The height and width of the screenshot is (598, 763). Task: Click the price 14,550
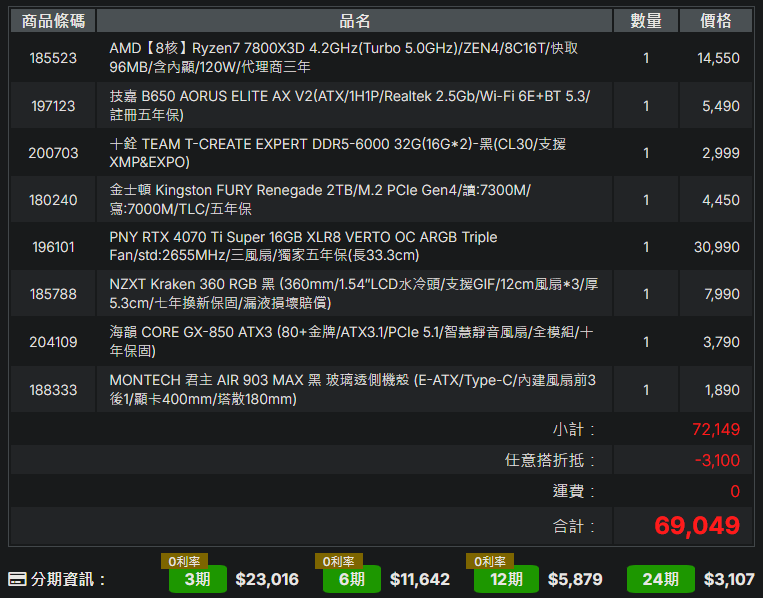718,58
